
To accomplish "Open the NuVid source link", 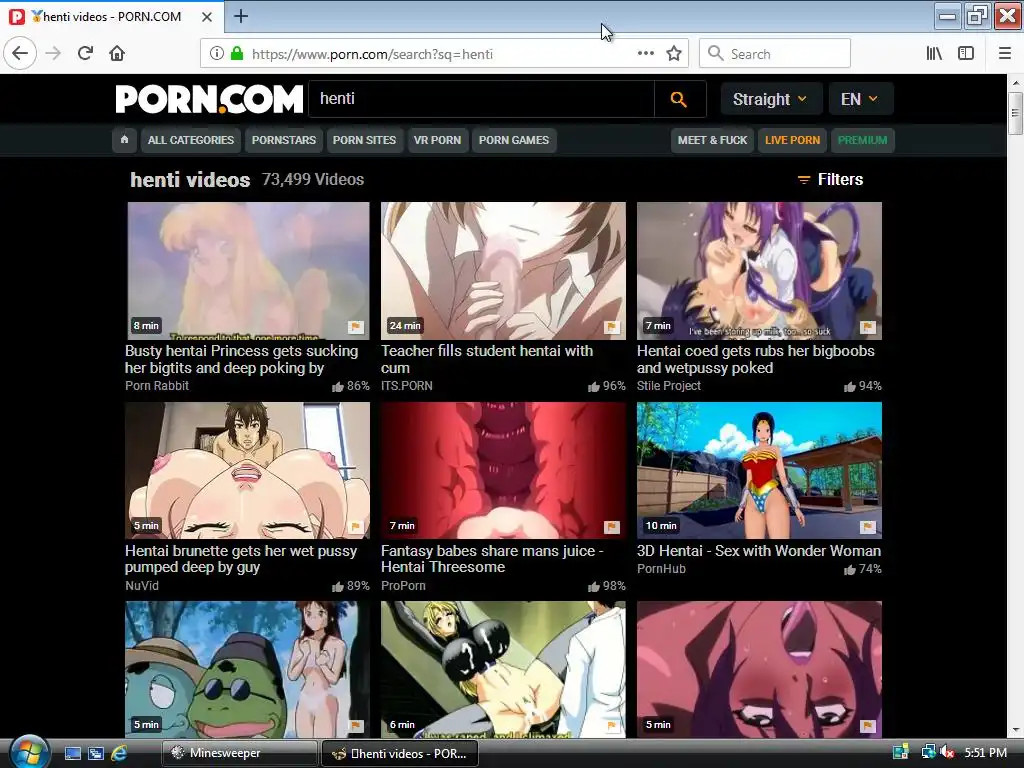I will 142,586.
